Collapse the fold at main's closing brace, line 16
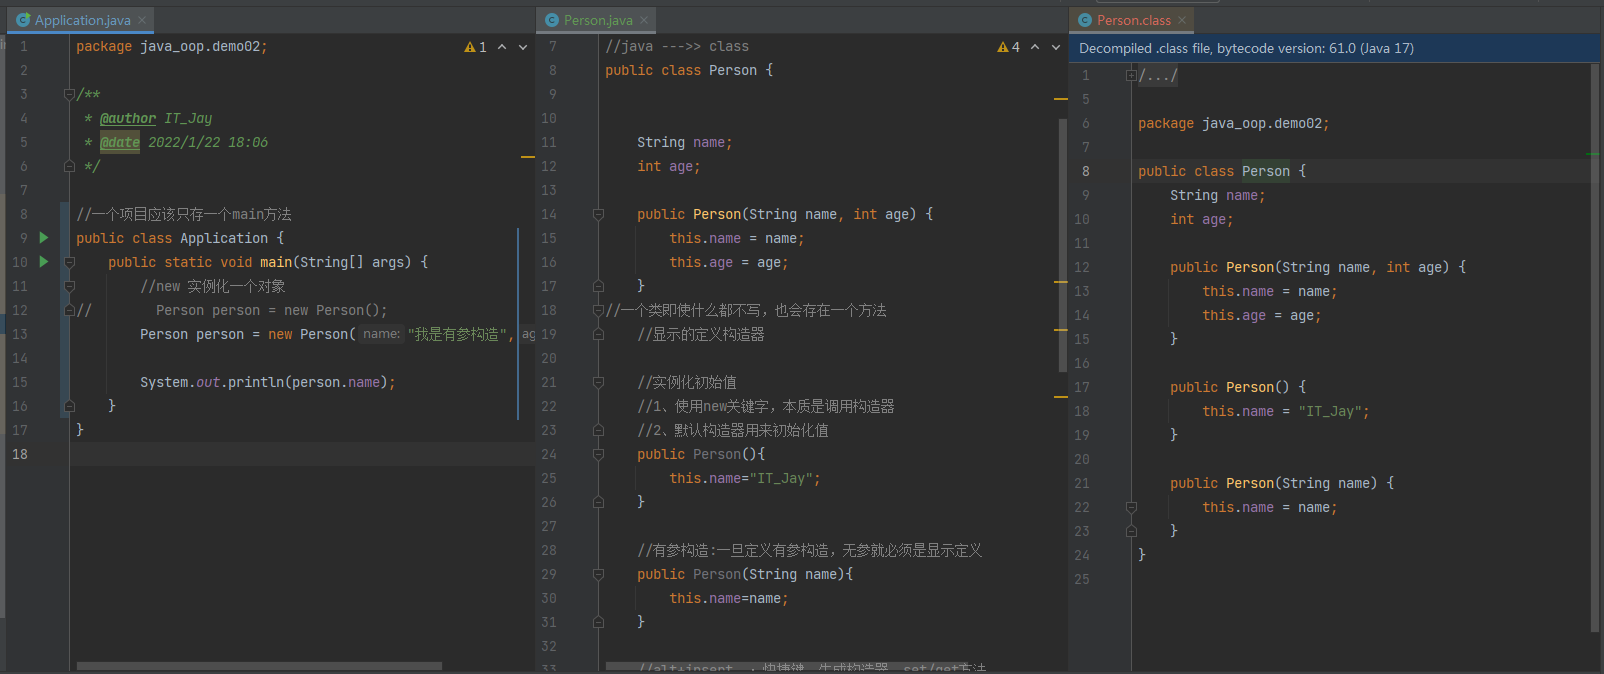Screen dimensions: 1604x674 click(x=69, y=406)
